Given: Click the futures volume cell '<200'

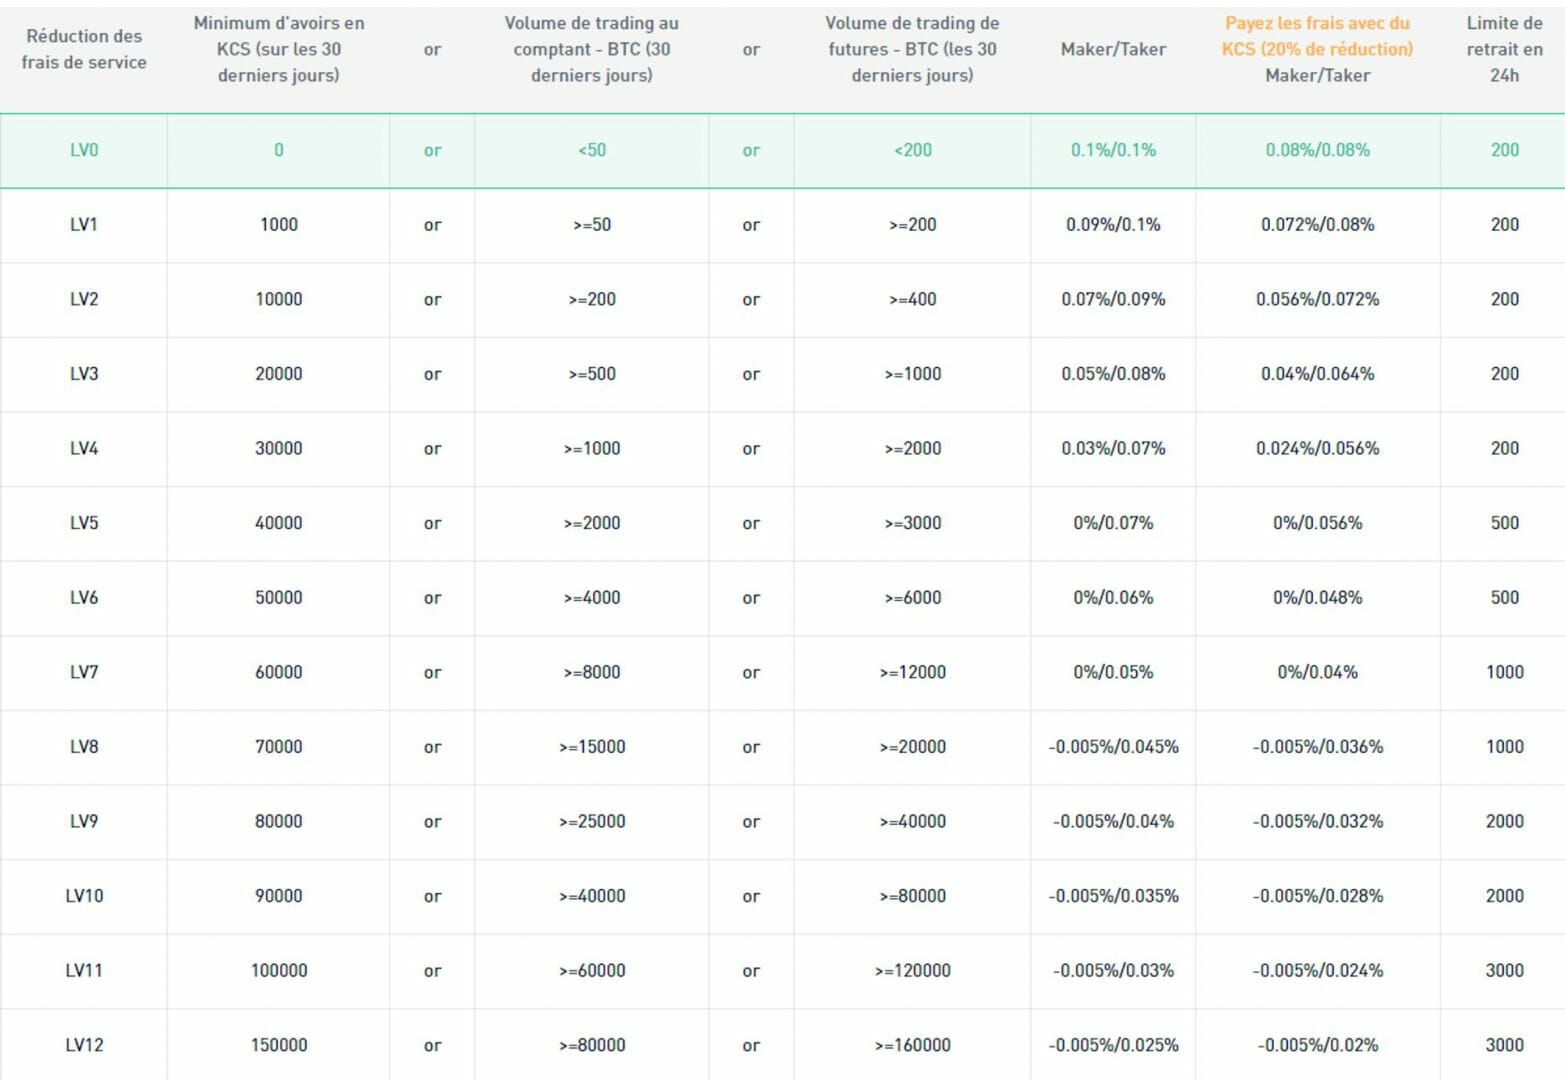Looking at the screenshot, I should click(x=913, y=150).
